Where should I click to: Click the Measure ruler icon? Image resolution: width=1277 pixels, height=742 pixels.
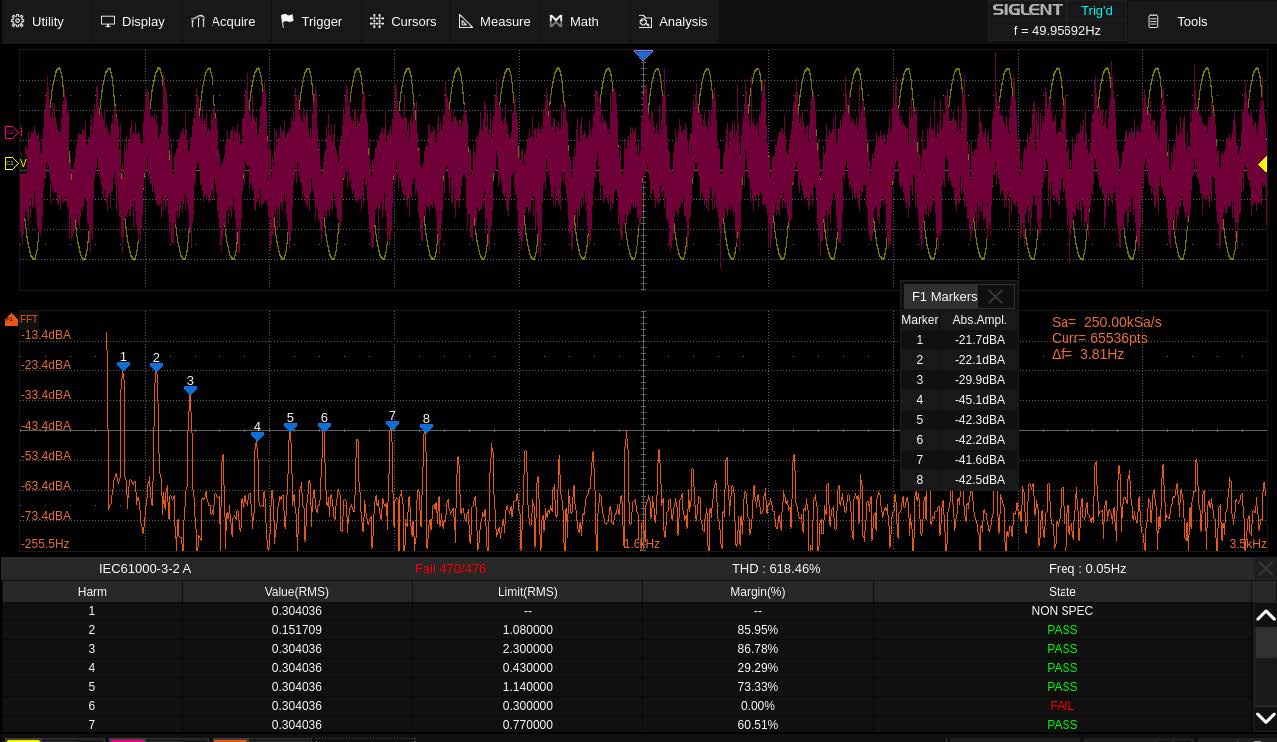tap(466, 21)
